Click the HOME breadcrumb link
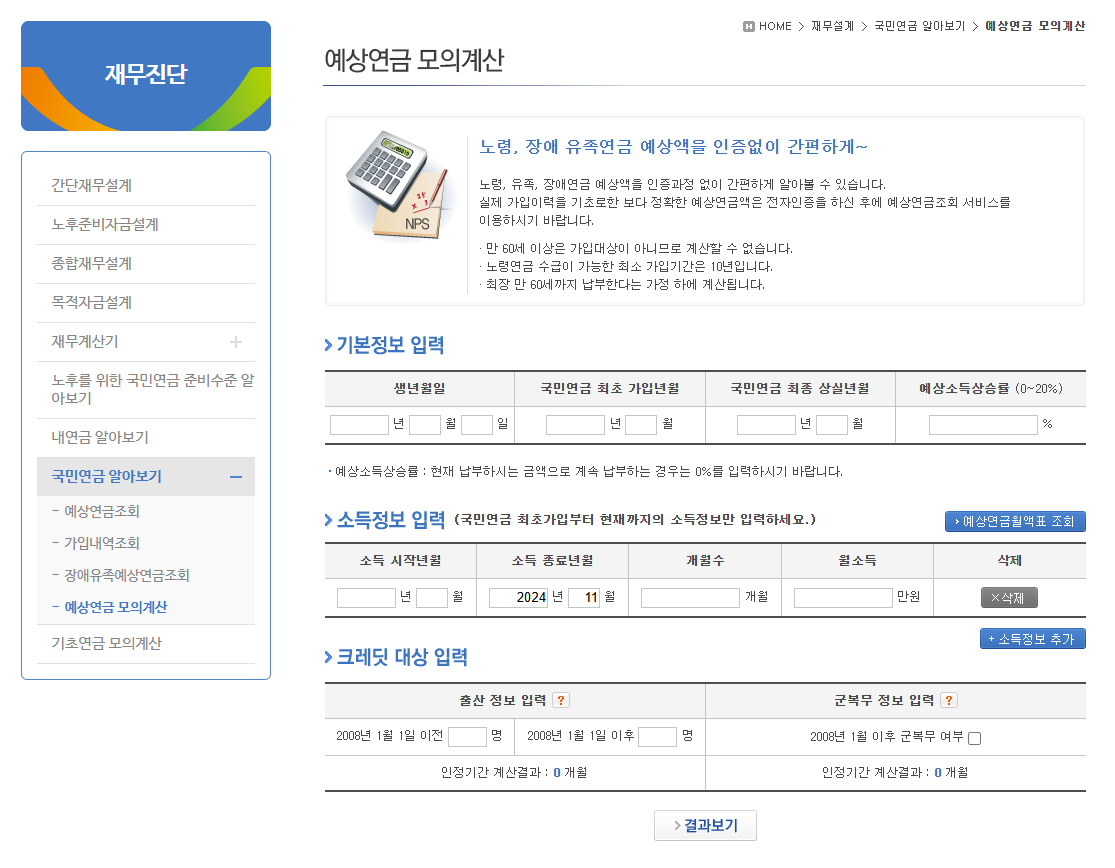1115x868 pixels. pyautogui.click(x=775, y=26)
